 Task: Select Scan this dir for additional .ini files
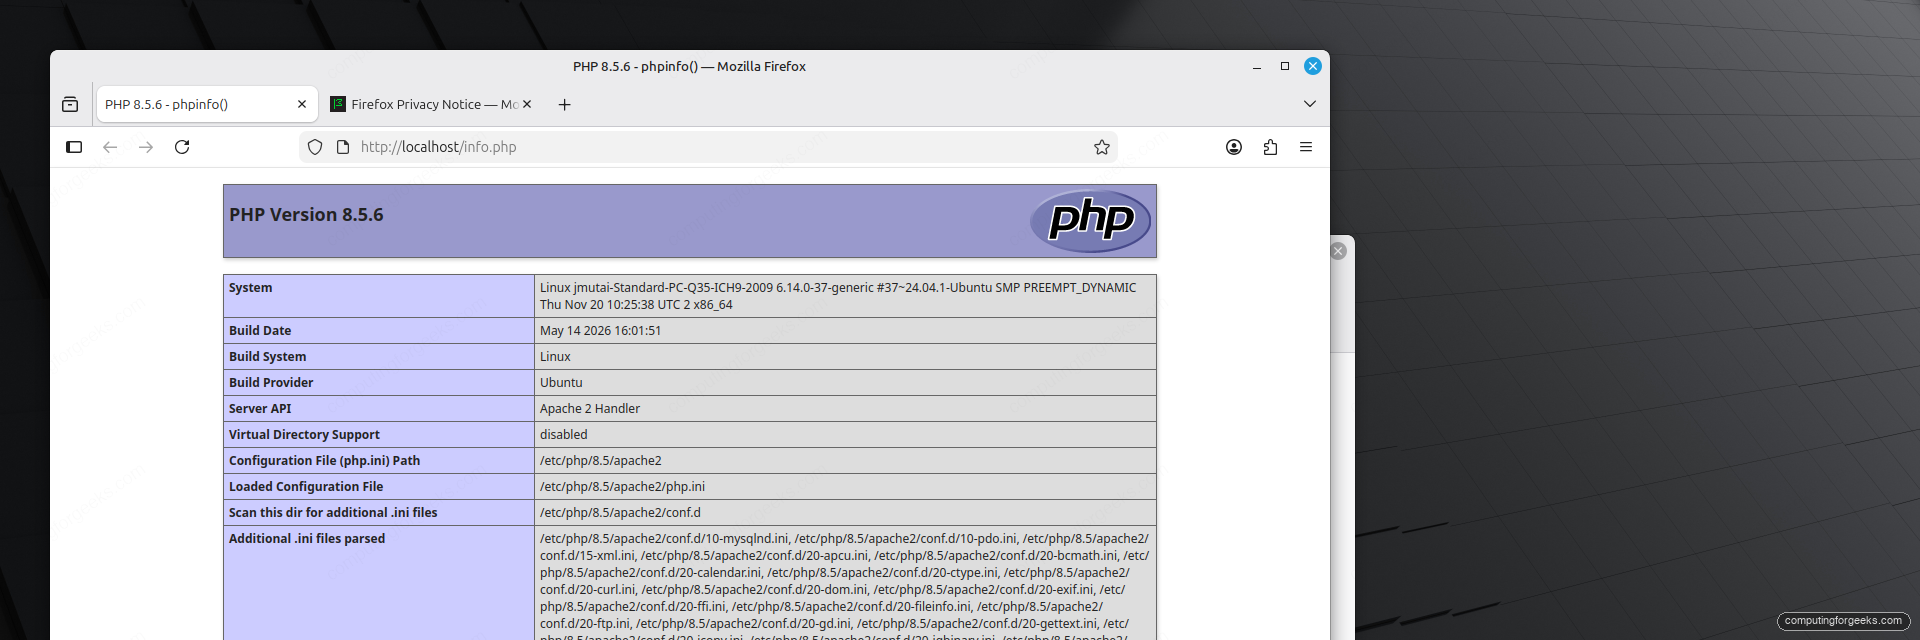[x=333, y=513]
